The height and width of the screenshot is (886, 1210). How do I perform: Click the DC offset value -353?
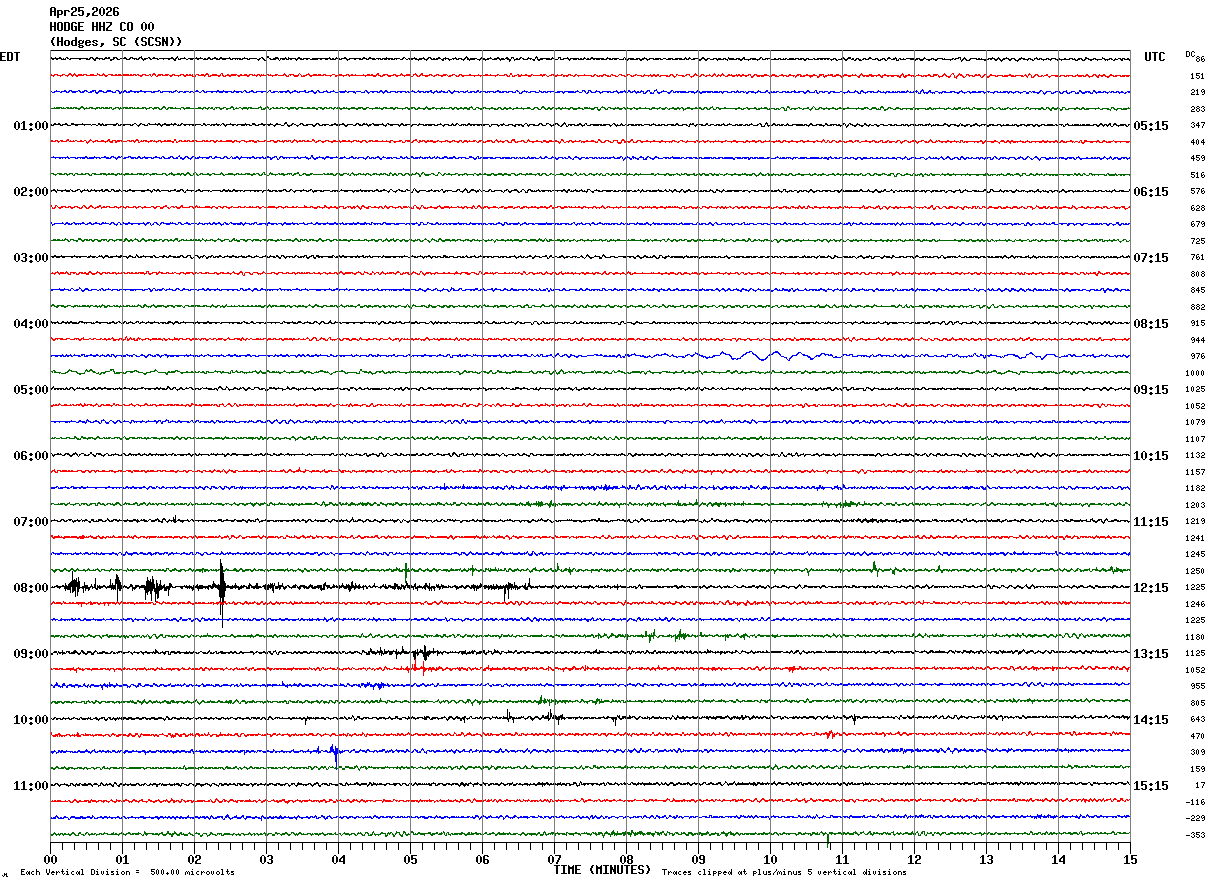pos(1195,835)
